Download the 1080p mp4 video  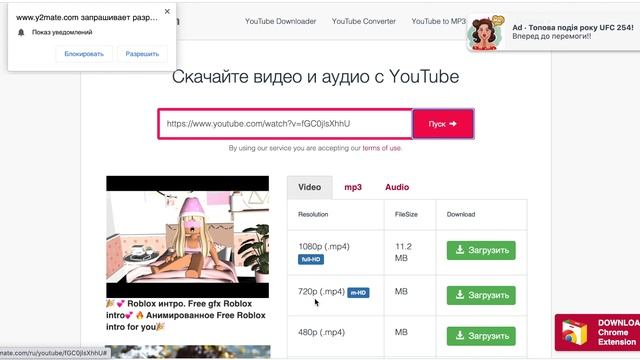[x=481, y=250]
